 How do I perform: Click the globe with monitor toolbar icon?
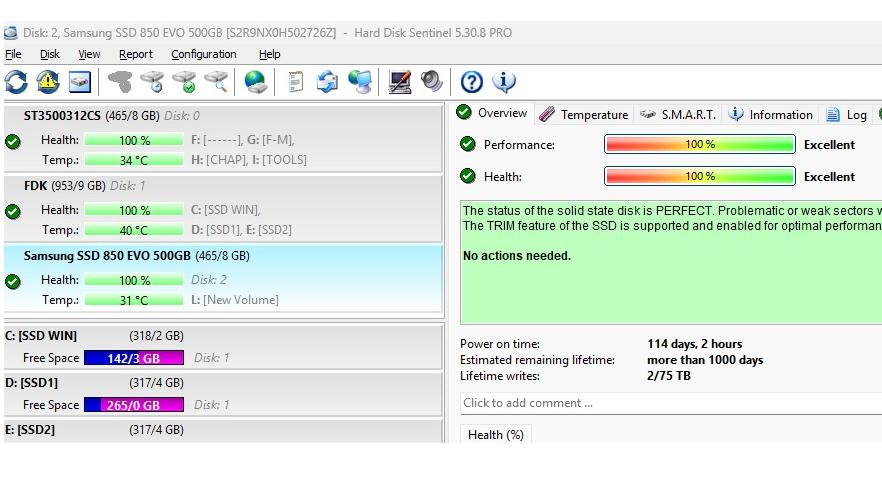[359, 82]
